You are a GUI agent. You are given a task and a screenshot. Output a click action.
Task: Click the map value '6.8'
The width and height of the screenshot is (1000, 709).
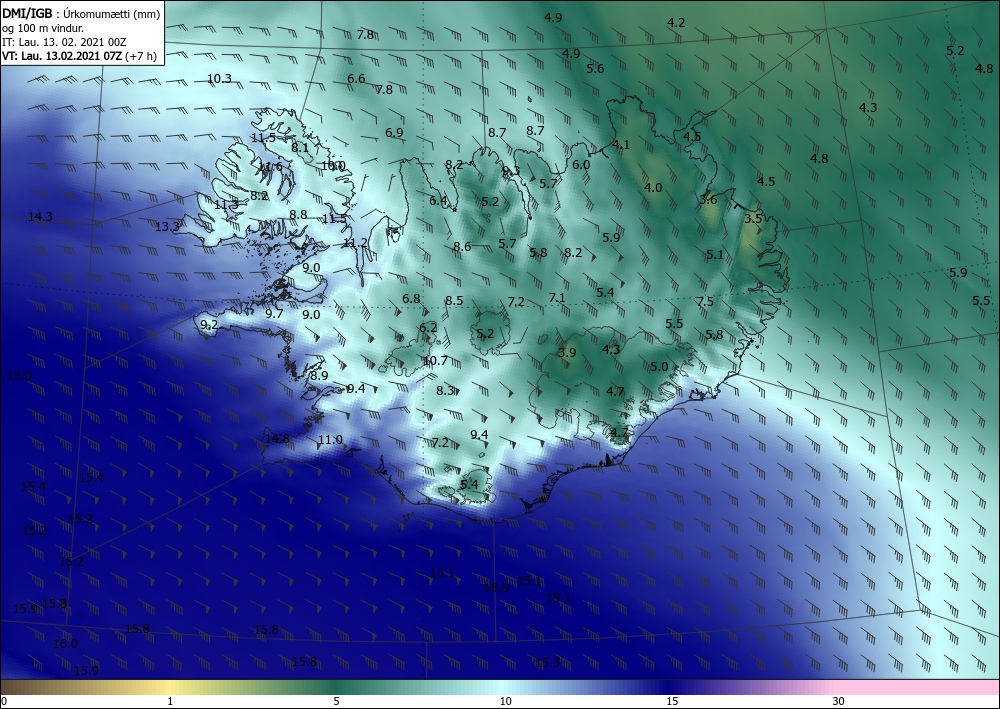[411, 298]
